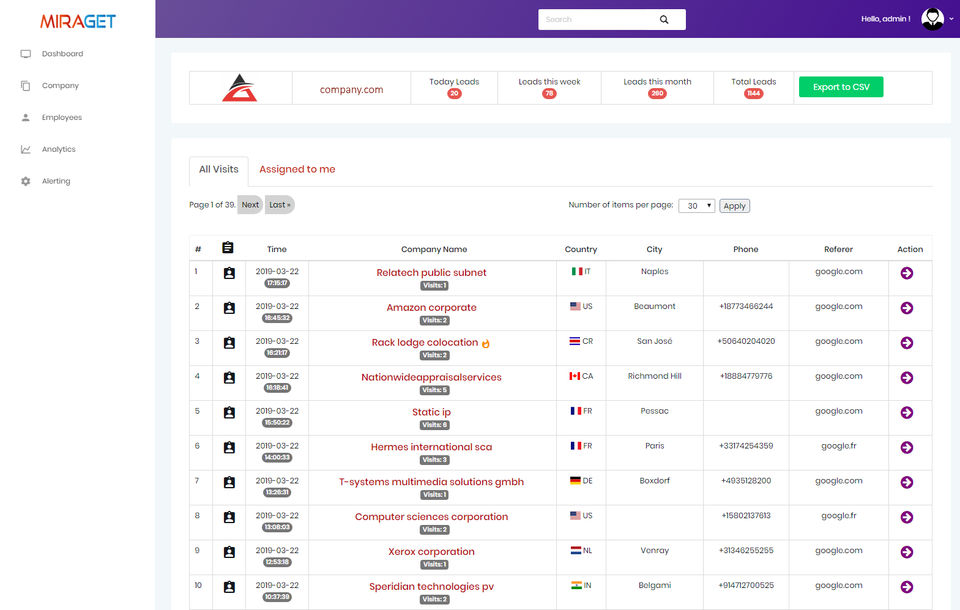Screen dimensions: 960x610
Task: Open the action arrow for Nationwideappraisalservices
Action: [907, 378]
